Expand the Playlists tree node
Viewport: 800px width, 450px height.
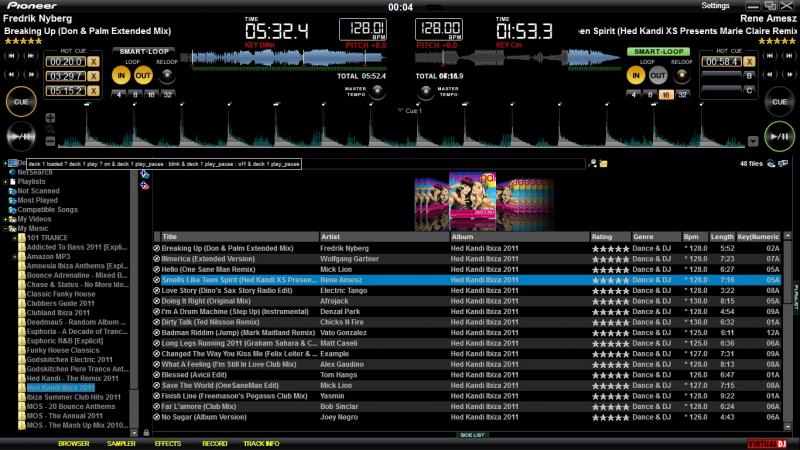tap(6, 182)
